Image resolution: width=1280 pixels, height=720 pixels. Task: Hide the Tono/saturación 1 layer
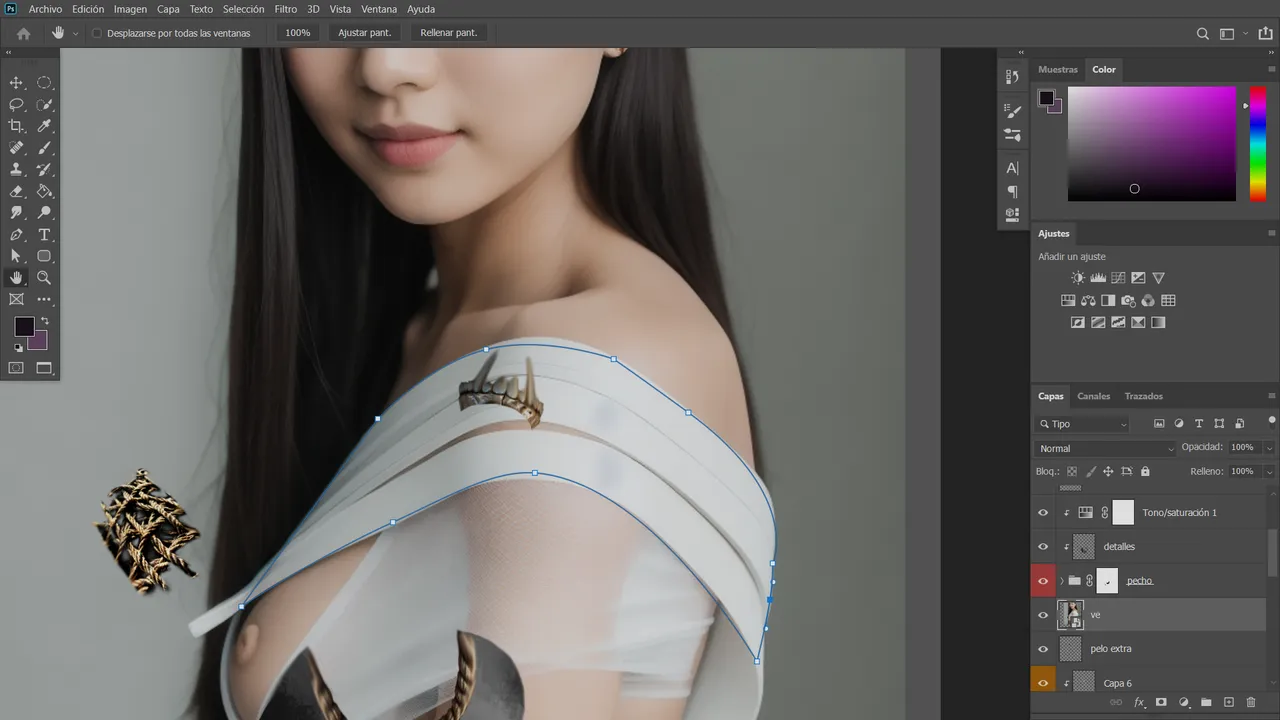click(x=1043, y=513)
